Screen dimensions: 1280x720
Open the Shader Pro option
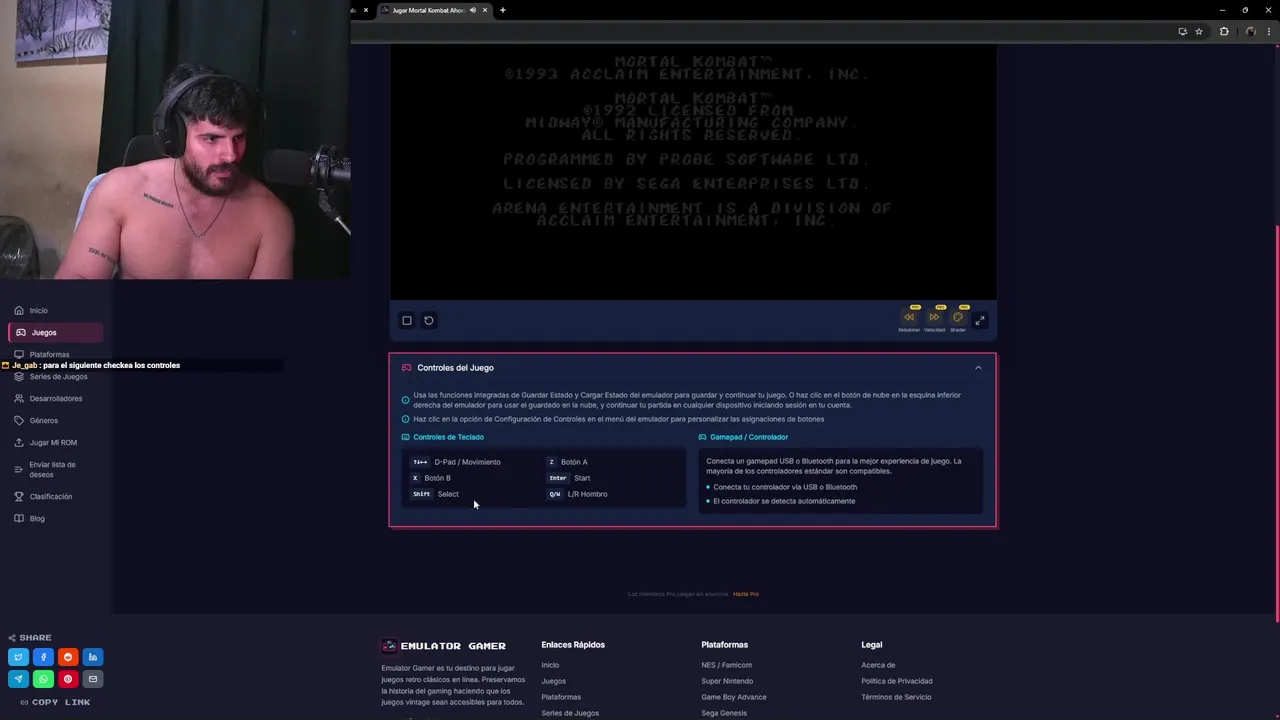tap(958, 318)
